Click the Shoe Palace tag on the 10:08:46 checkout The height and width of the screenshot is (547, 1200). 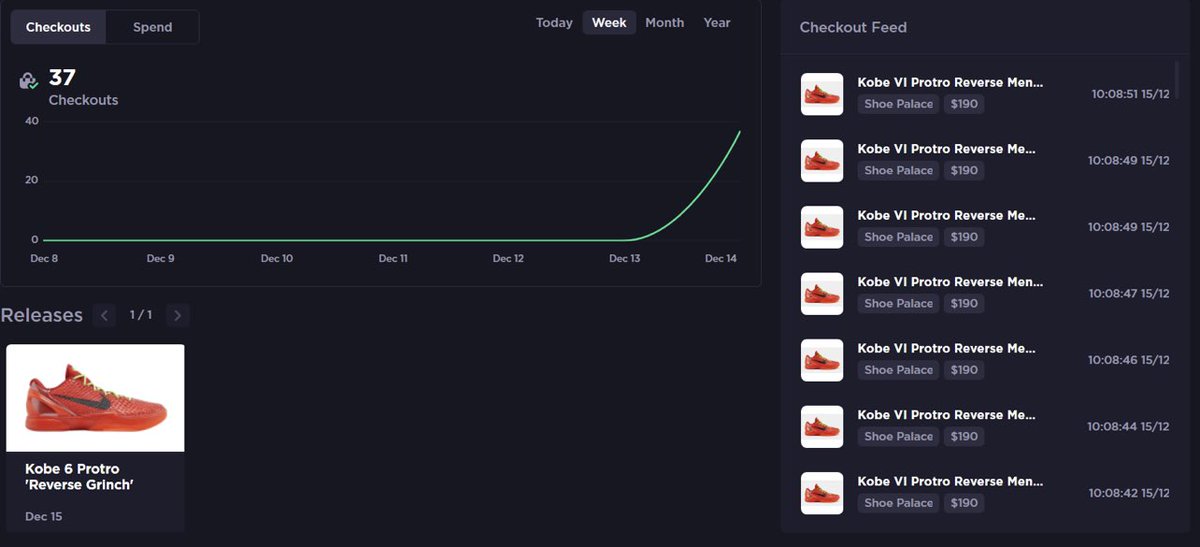(x=898, y=370)
